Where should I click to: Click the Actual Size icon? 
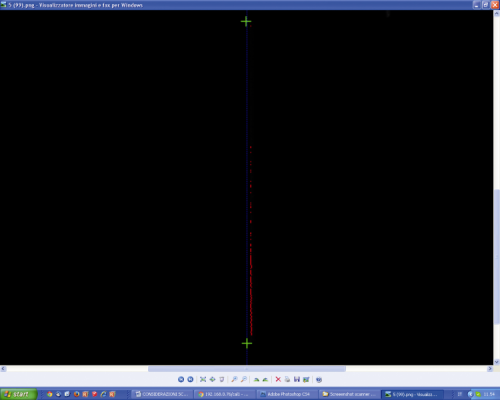click(212, 379)
